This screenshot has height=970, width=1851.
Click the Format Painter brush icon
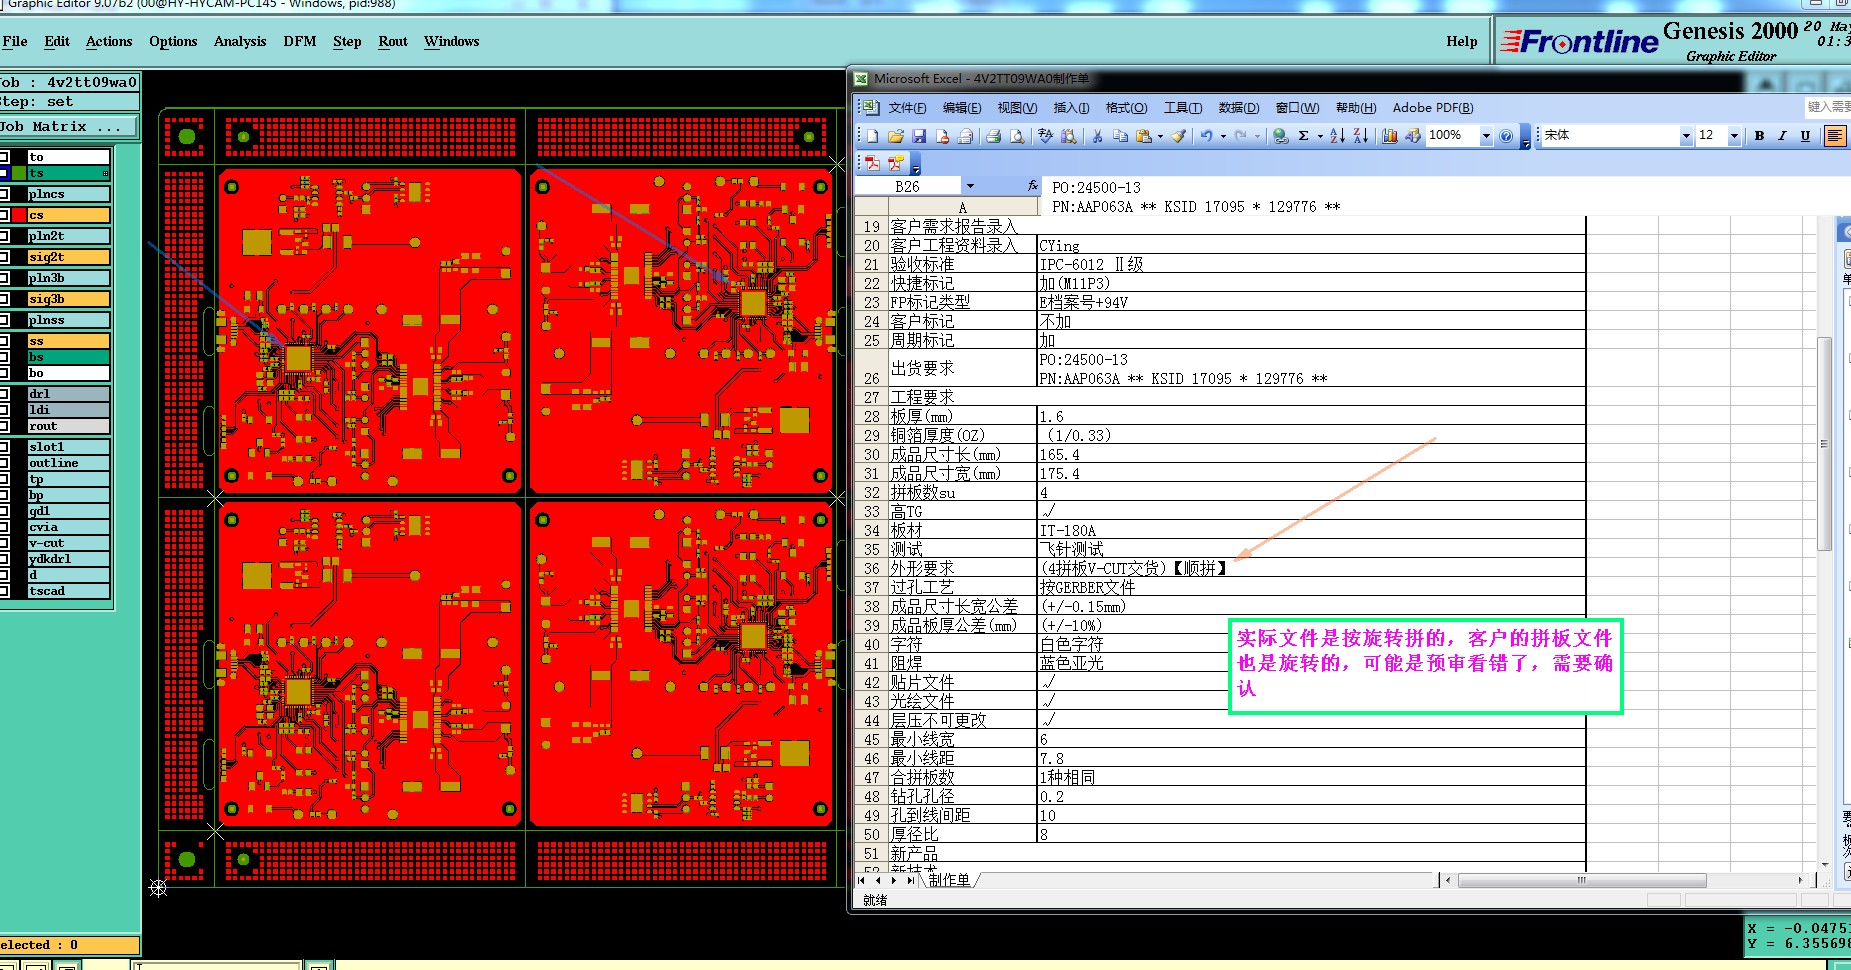1179,136
